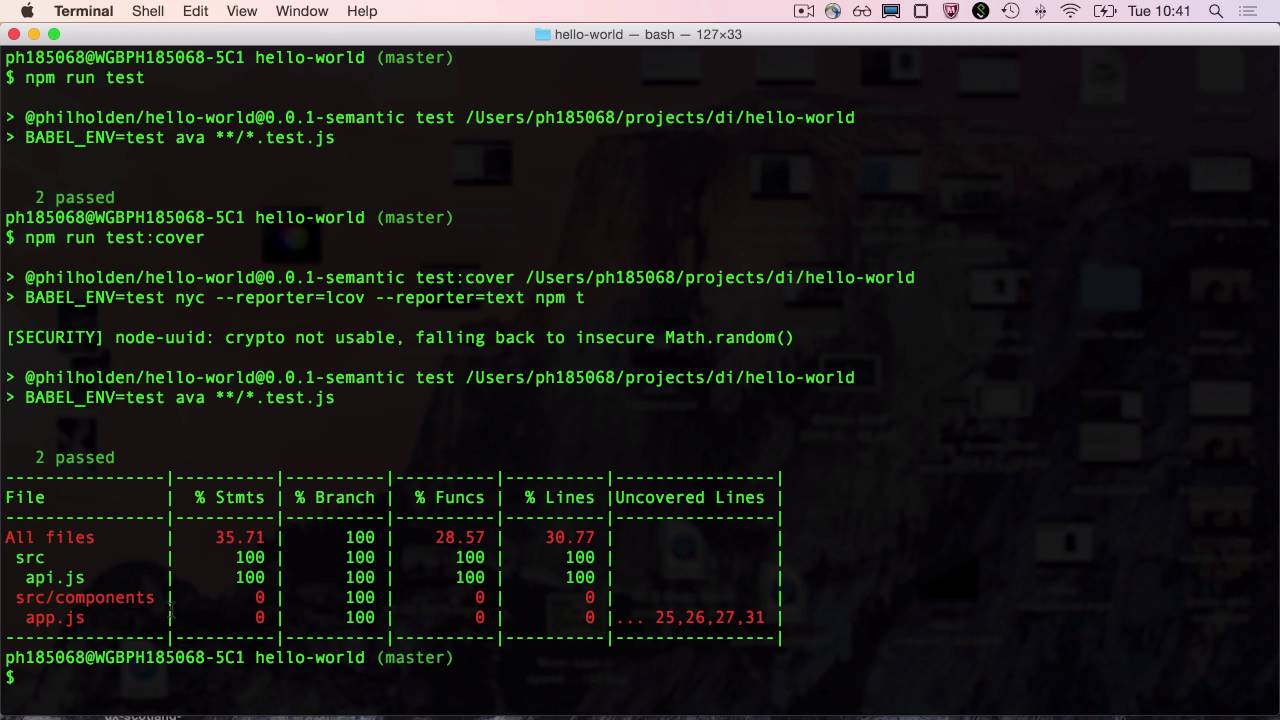Click the screen recording camera menu bar icon
Screen dimensions: 1280x720
[803, 11]
